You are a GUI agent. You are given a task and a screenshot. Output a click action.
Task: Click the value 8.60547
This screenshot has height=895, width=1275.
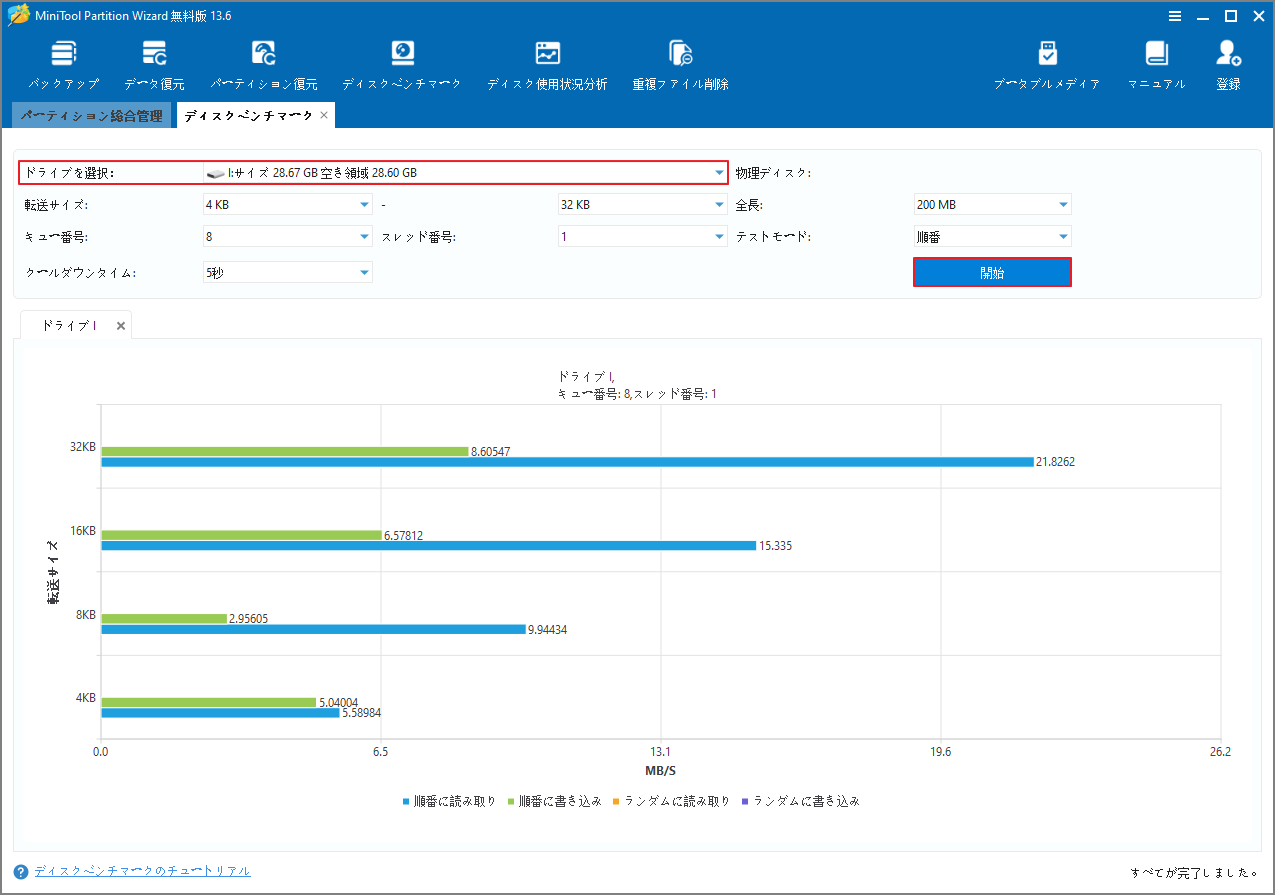(490, 452)
